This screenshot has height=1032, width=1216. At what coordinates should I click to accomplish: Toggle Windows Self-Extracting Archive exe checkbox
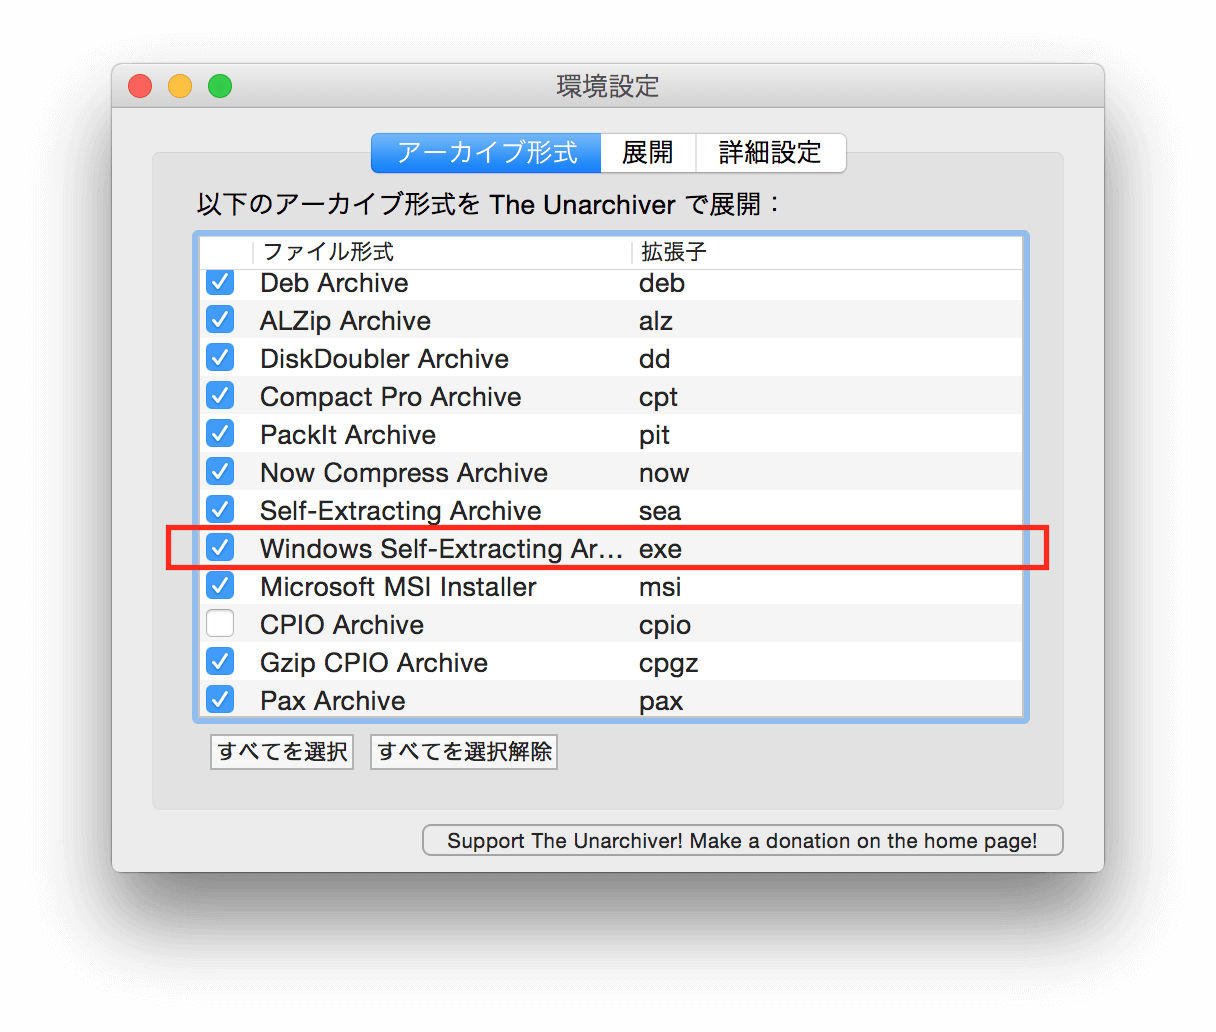[x=220, y=548]
